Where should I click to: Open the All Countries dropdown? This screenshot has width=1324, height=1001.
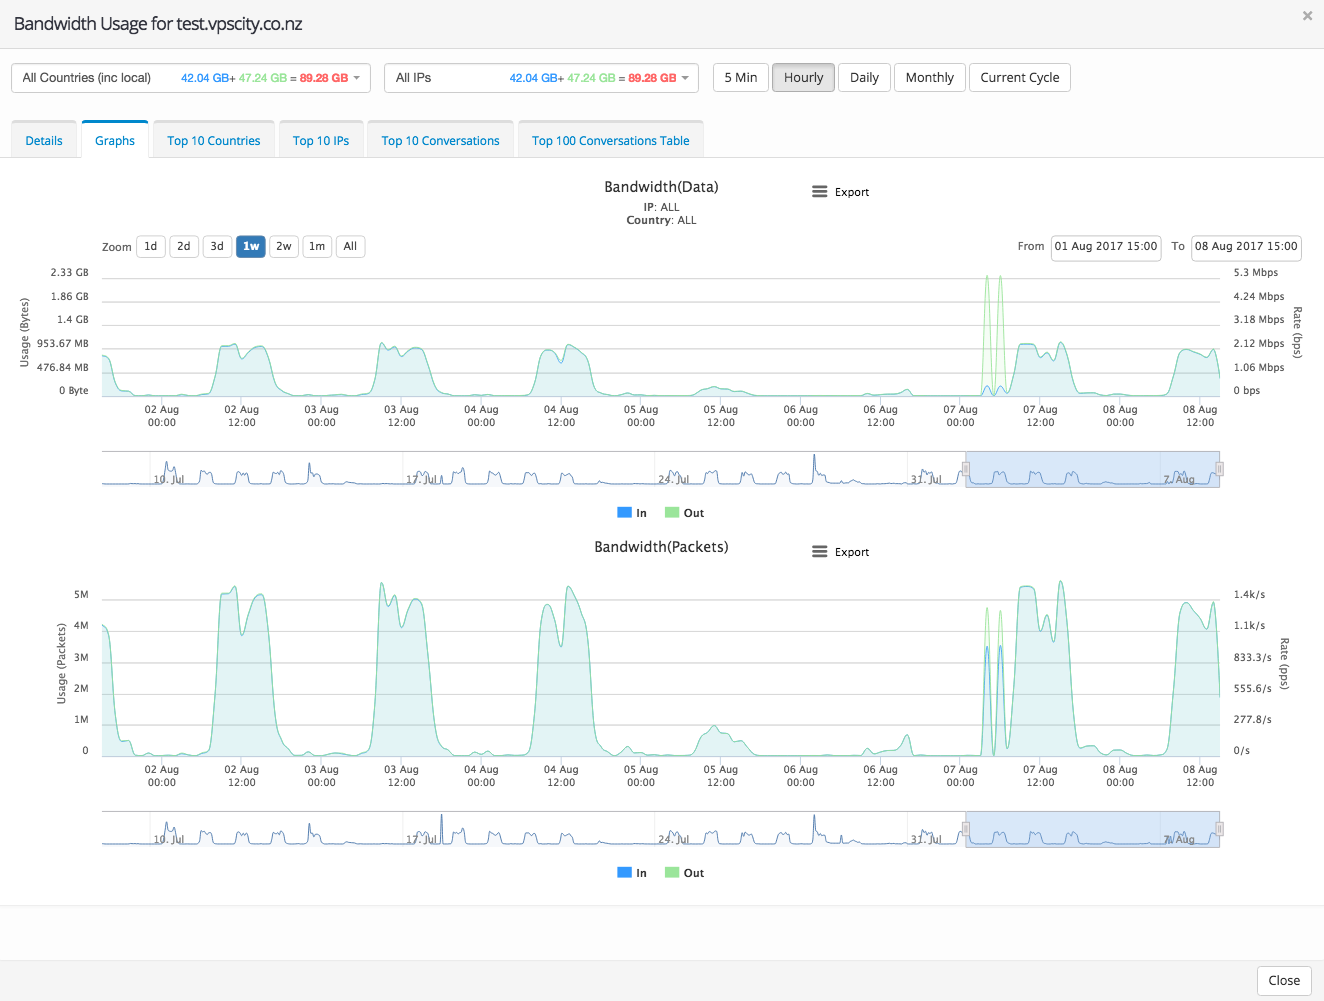click(x=190, y=78)
